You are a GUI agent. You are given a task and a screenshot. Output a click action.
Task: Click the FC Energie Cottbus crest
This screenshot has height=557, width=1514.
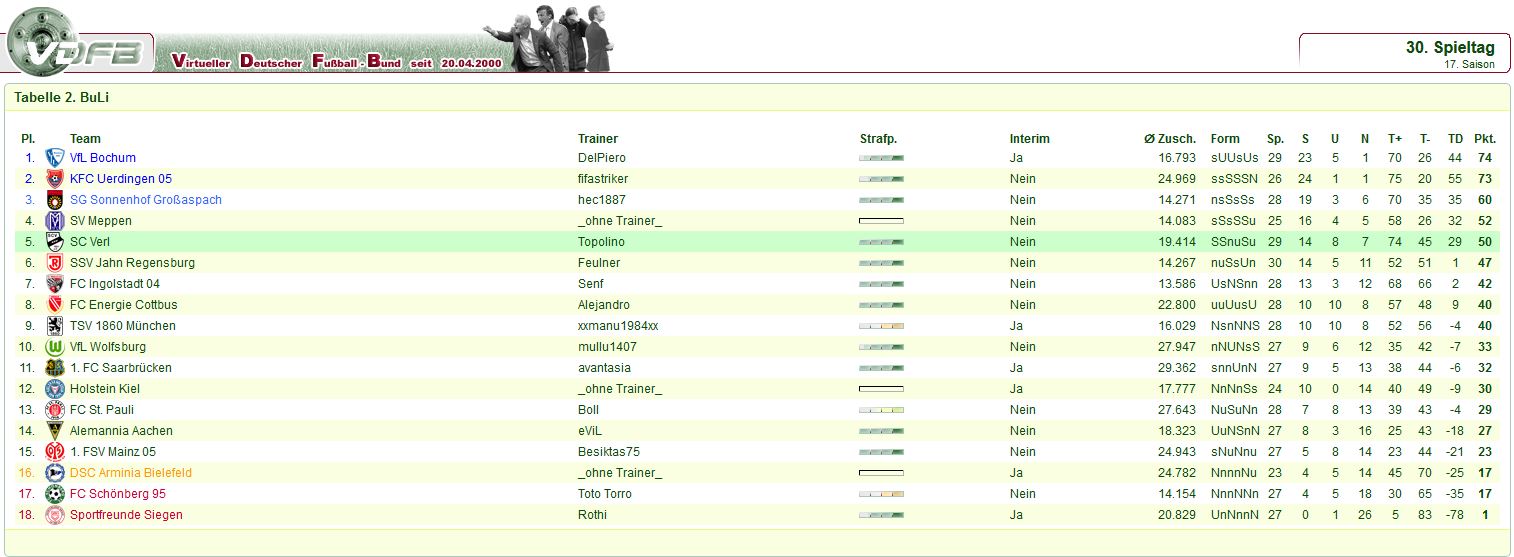55,305
